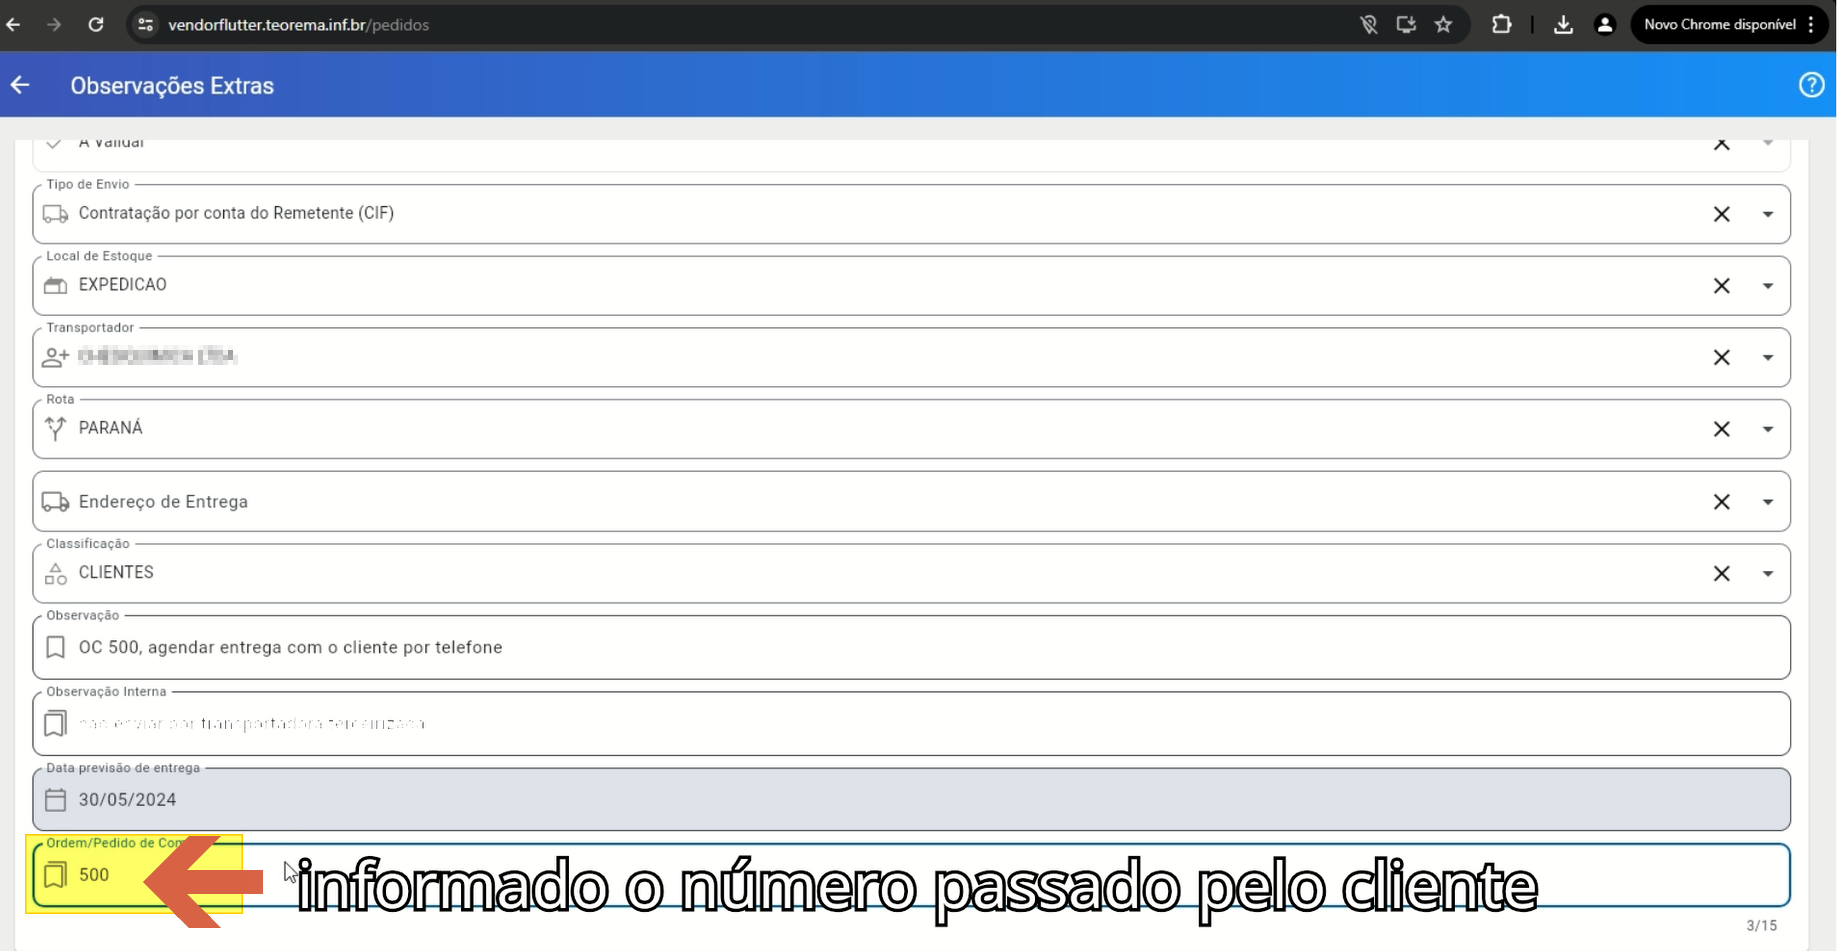Screen dimensions: 1838x951
Task: Click the Ordem/Pedido de Compra value 500
Action: pos(94,875)
